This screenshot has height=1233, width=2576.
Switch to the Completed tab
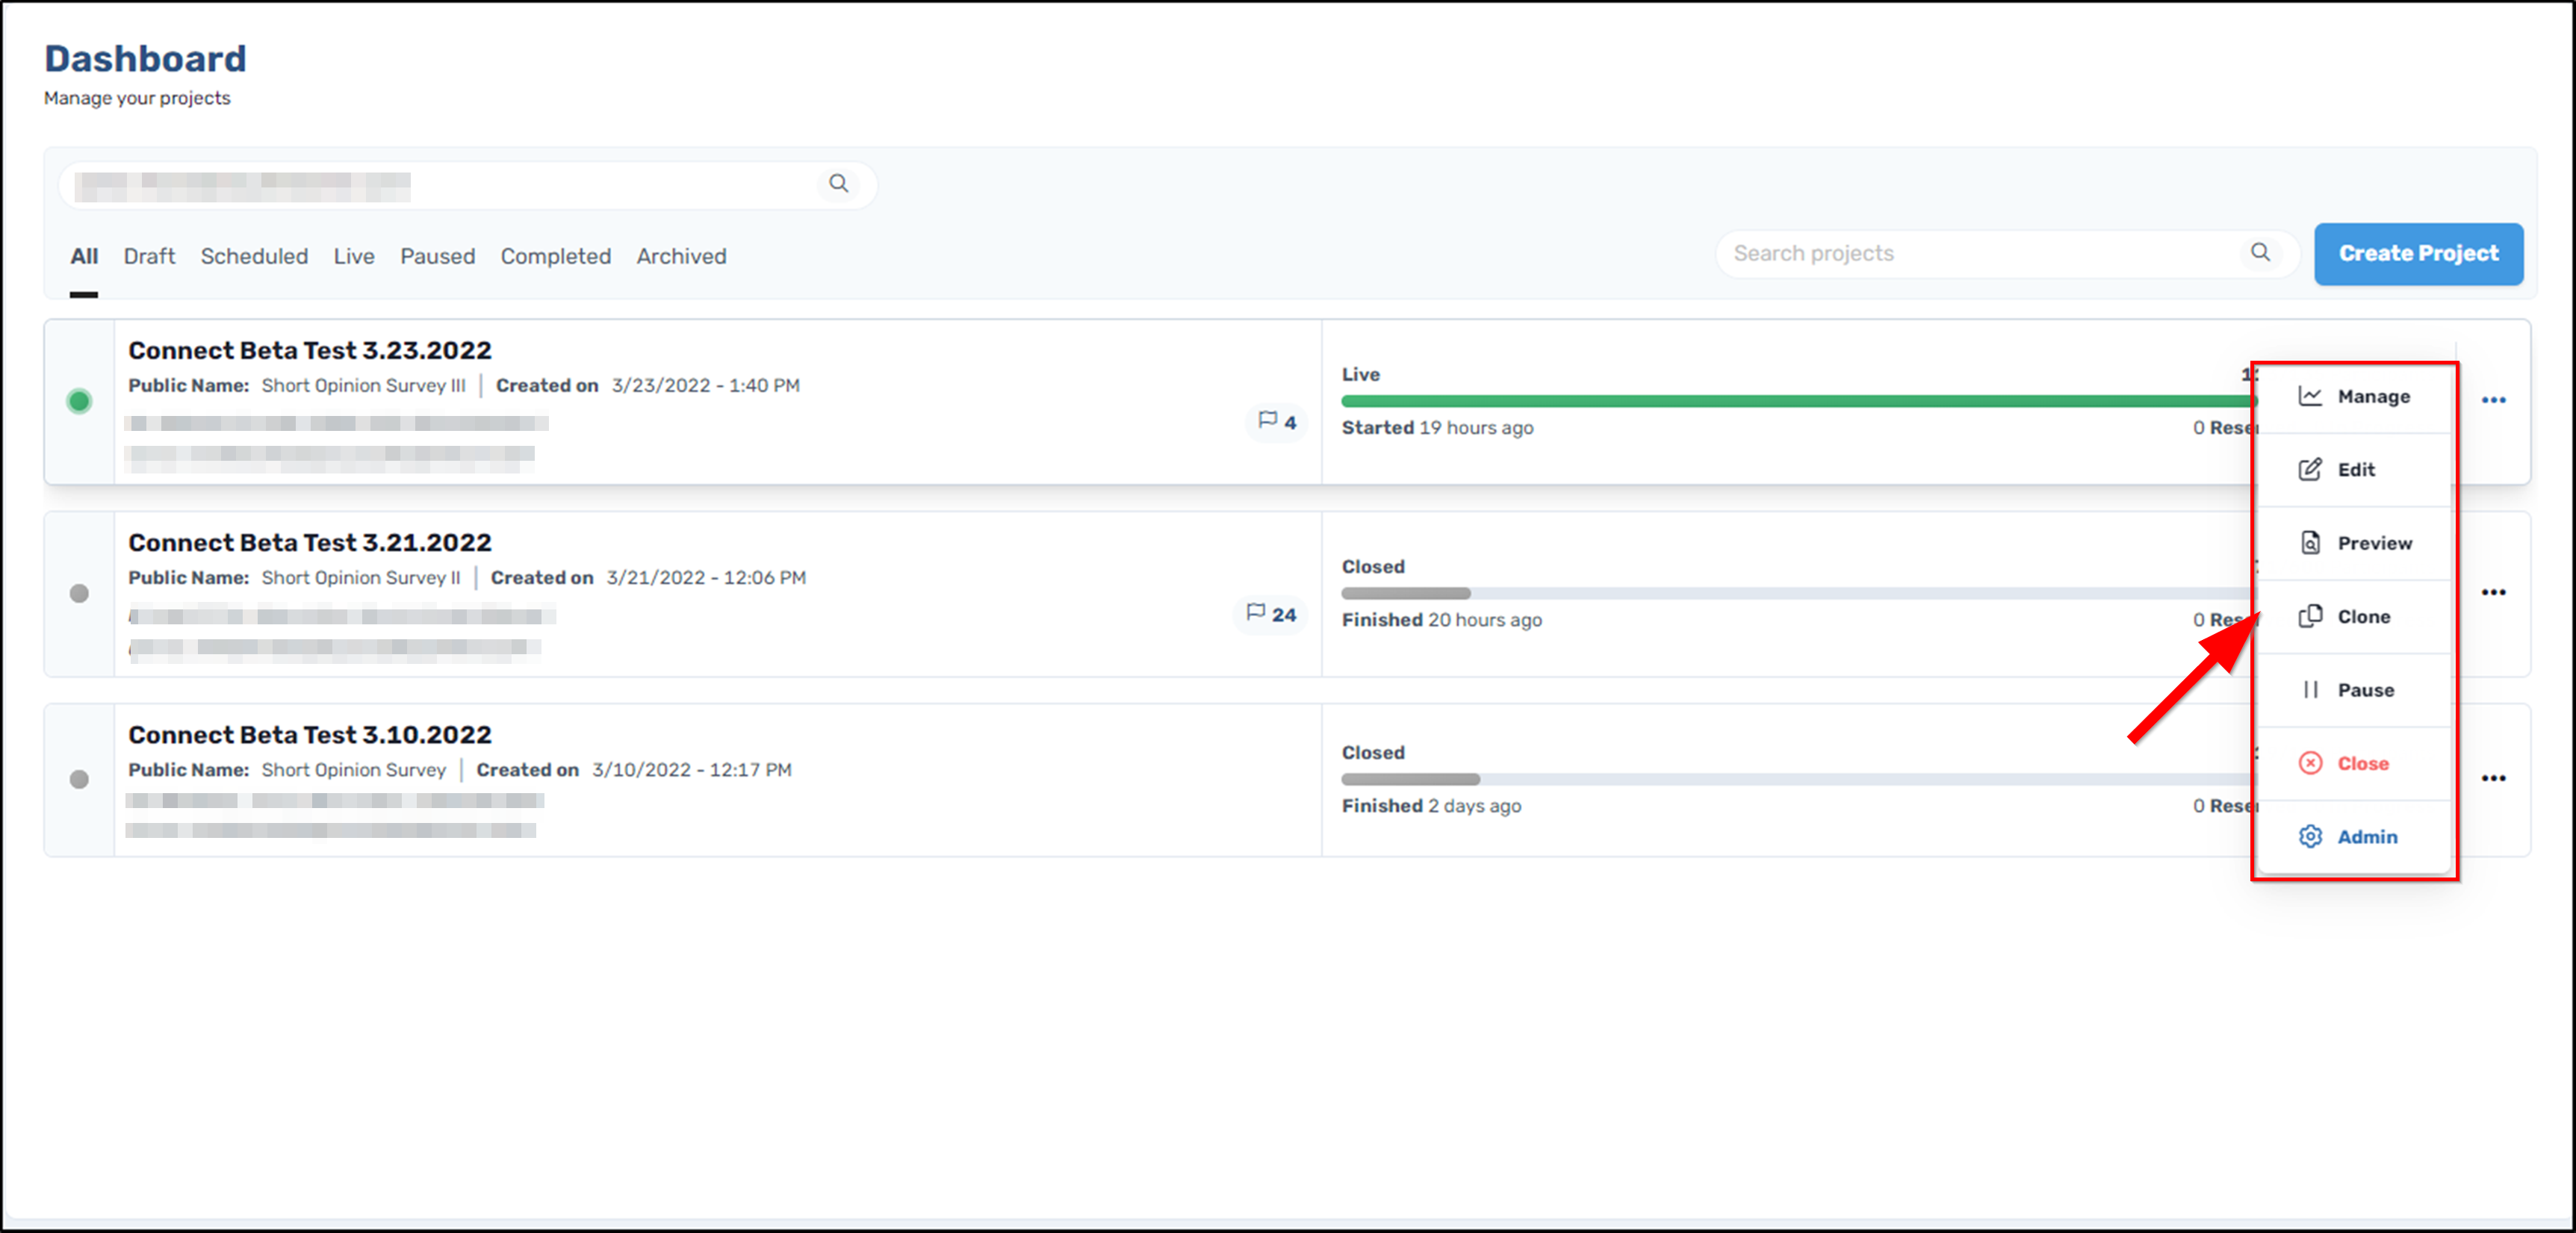556,256
